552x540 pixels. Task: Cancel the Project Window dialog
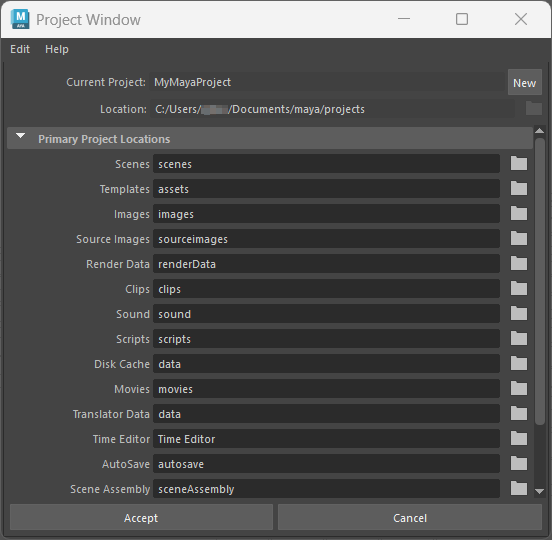(x=410, y=517)
